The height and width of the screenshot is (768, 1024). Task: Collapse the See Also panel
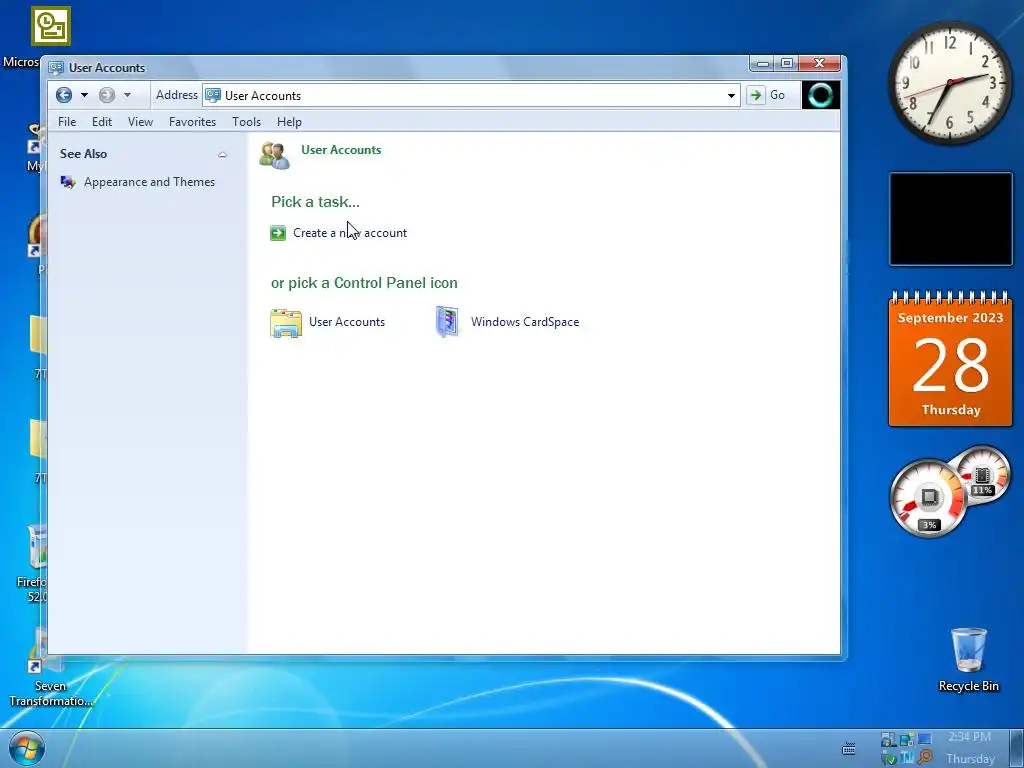(x=222, y=155)
